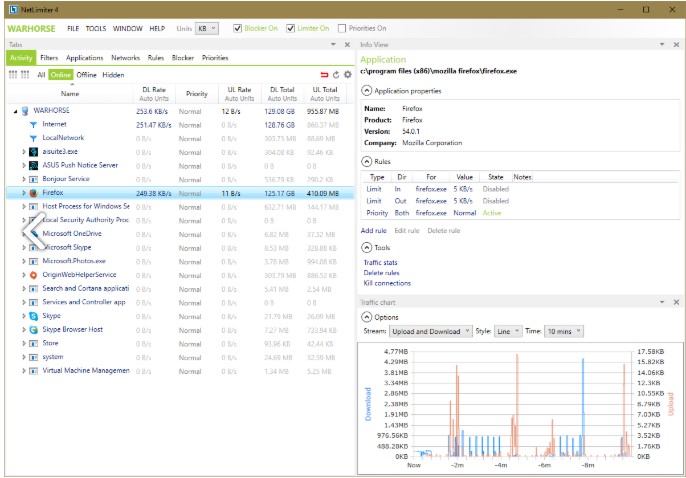Click the Firefox icon in the activity list
Image resolution: width=686 pixels, height=478 pixels.
(34, 193)
